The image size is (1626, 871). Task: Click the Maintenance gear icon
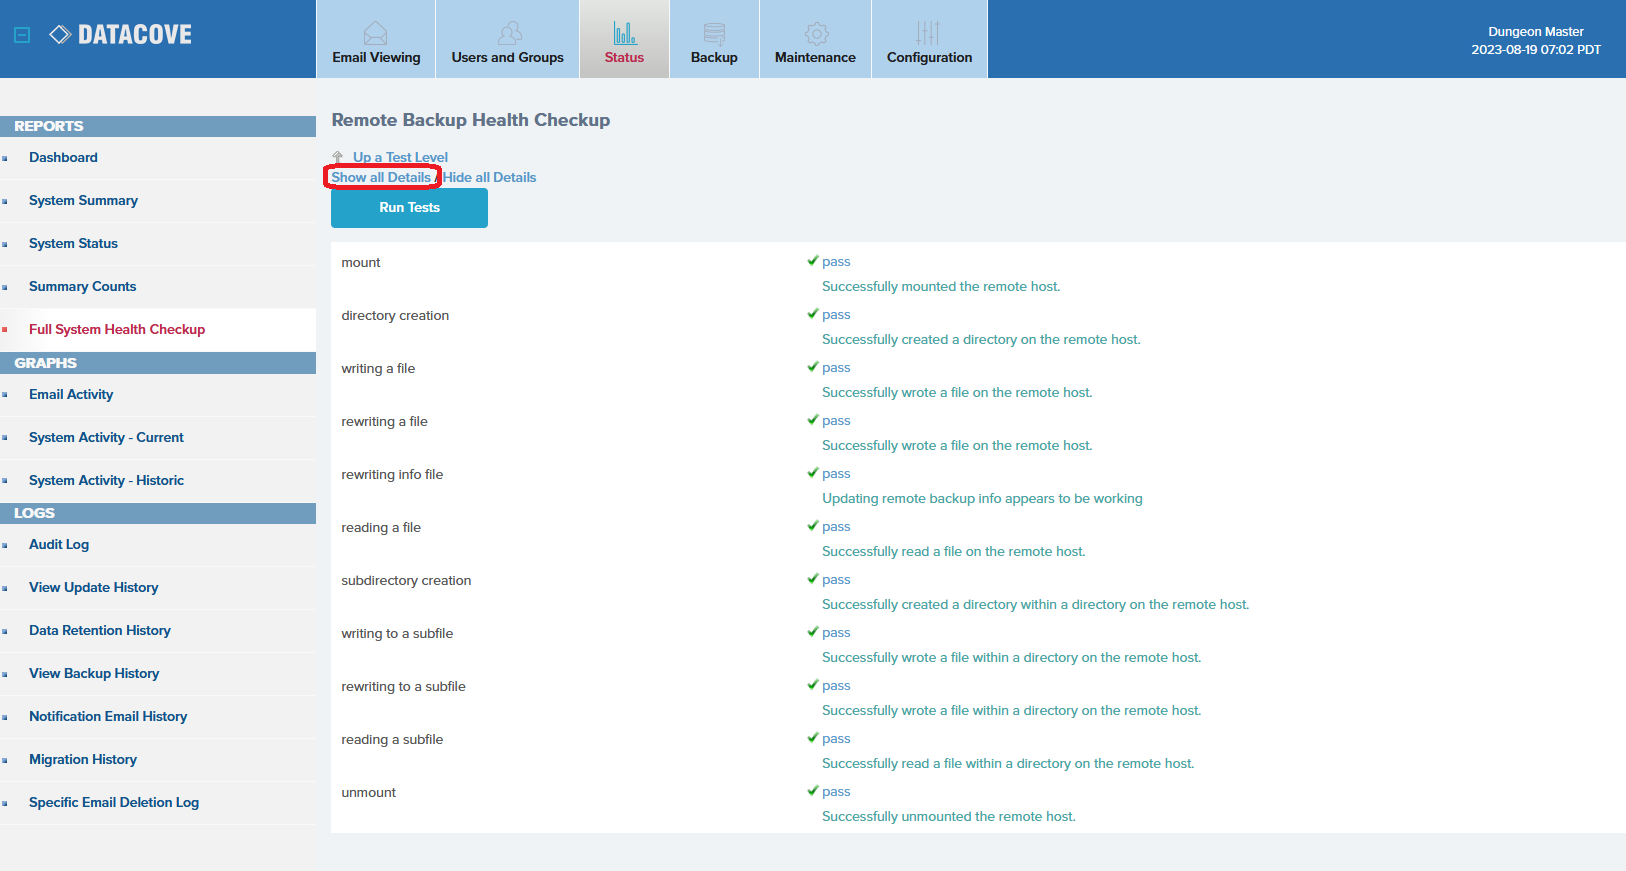pos(817,33)
